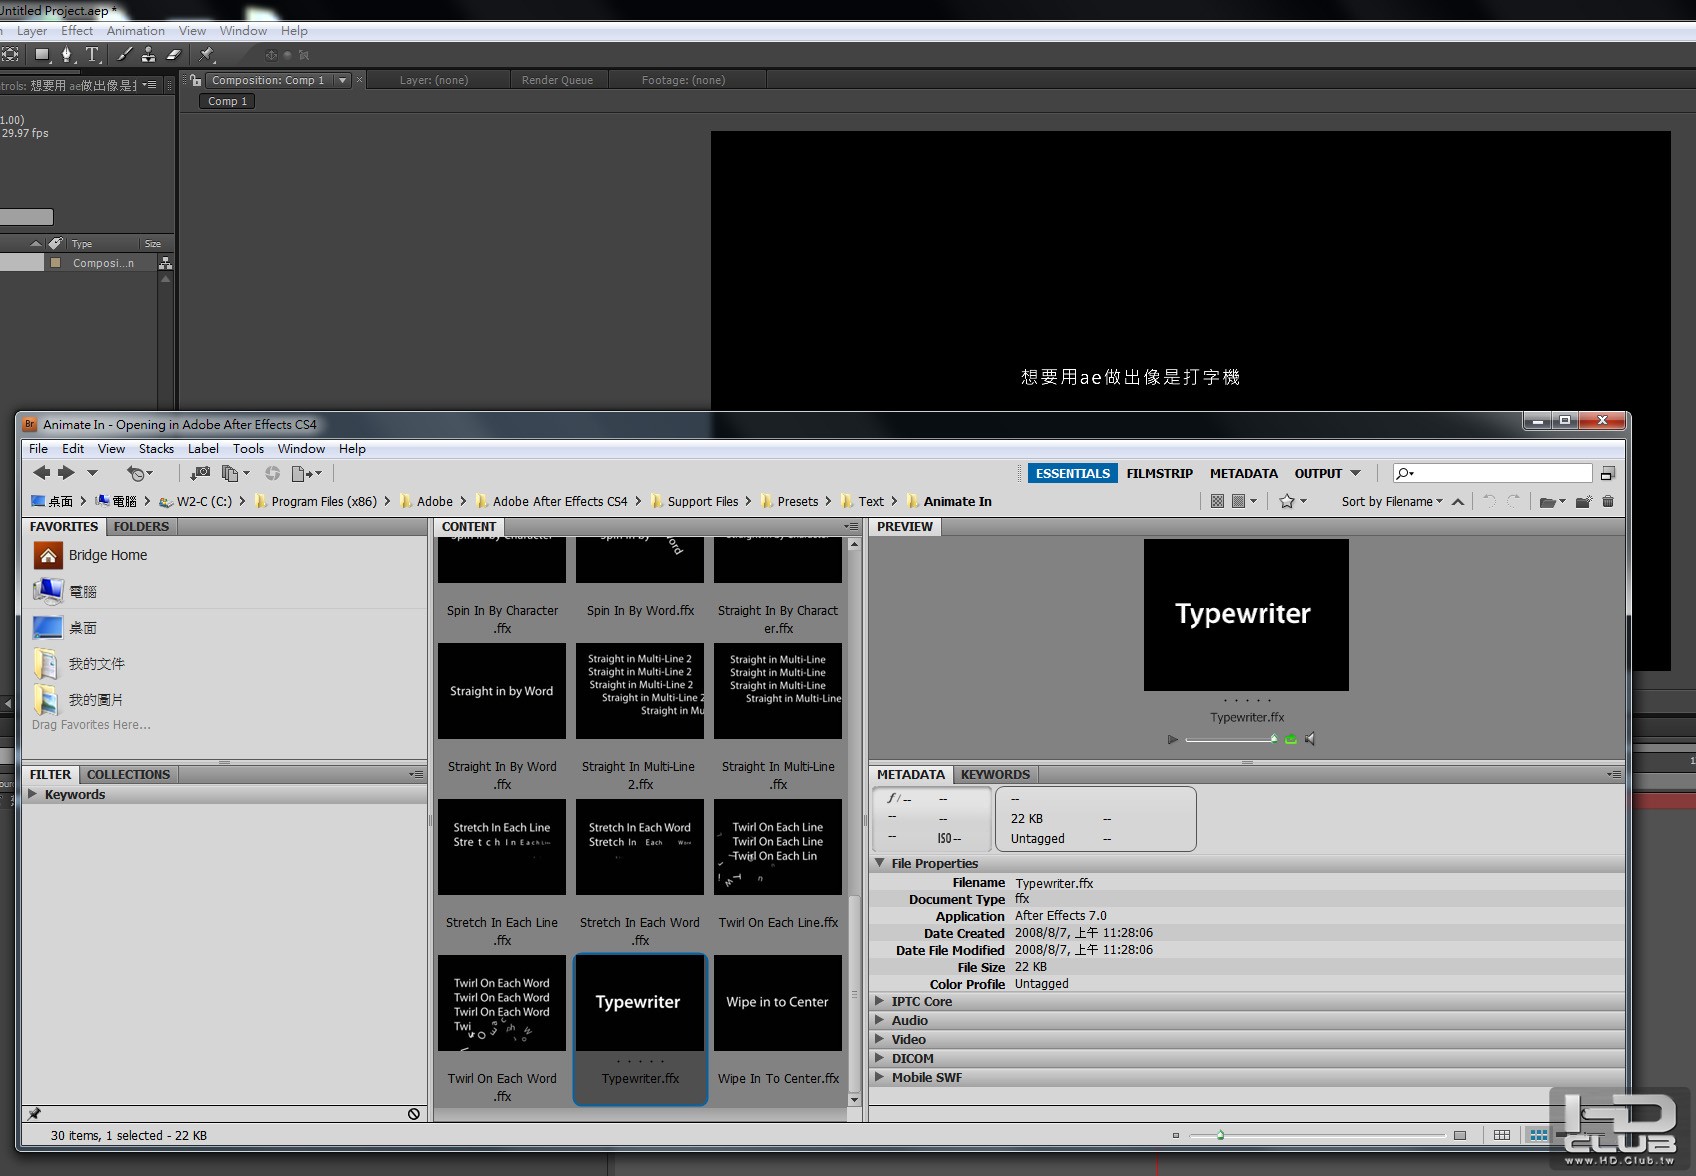Screen dimensions: 1696x1176
Task: Open the Sort by Filename dropdown
Action: (x=1392, y=502)
